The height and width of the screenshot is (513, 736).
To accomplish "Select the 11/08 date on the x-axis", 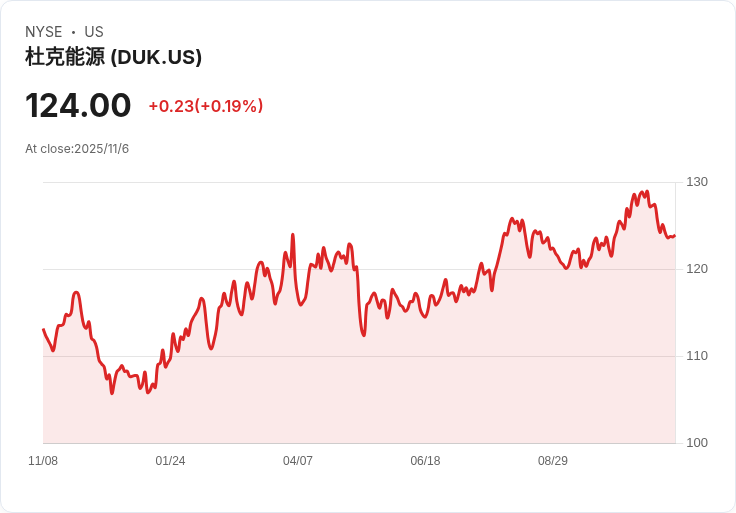I will click(43, 461).
